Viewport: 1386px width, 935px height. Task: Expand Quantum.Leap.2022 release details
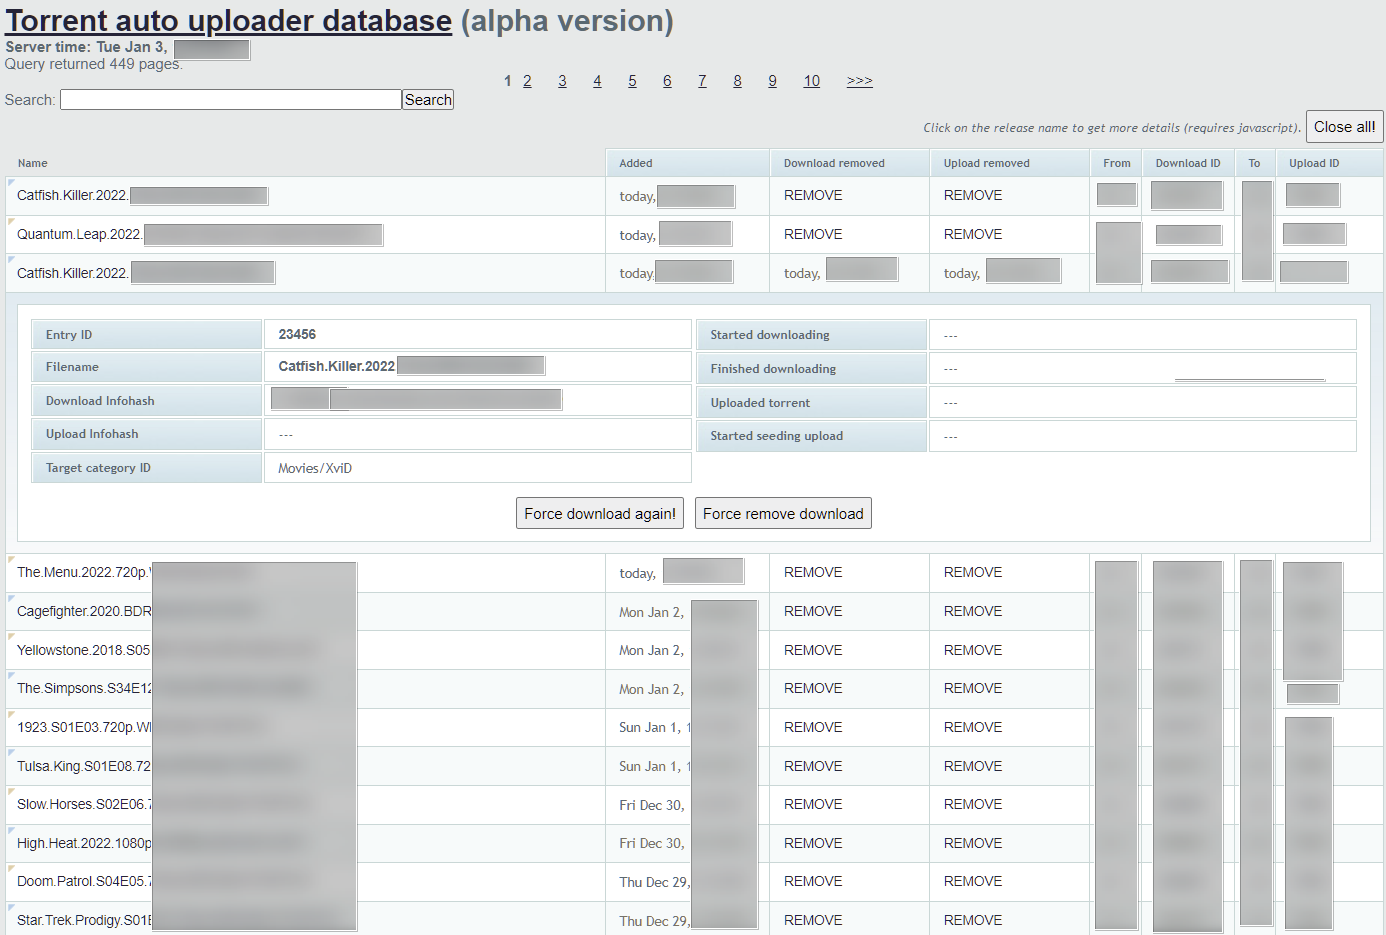pos(79,235)
